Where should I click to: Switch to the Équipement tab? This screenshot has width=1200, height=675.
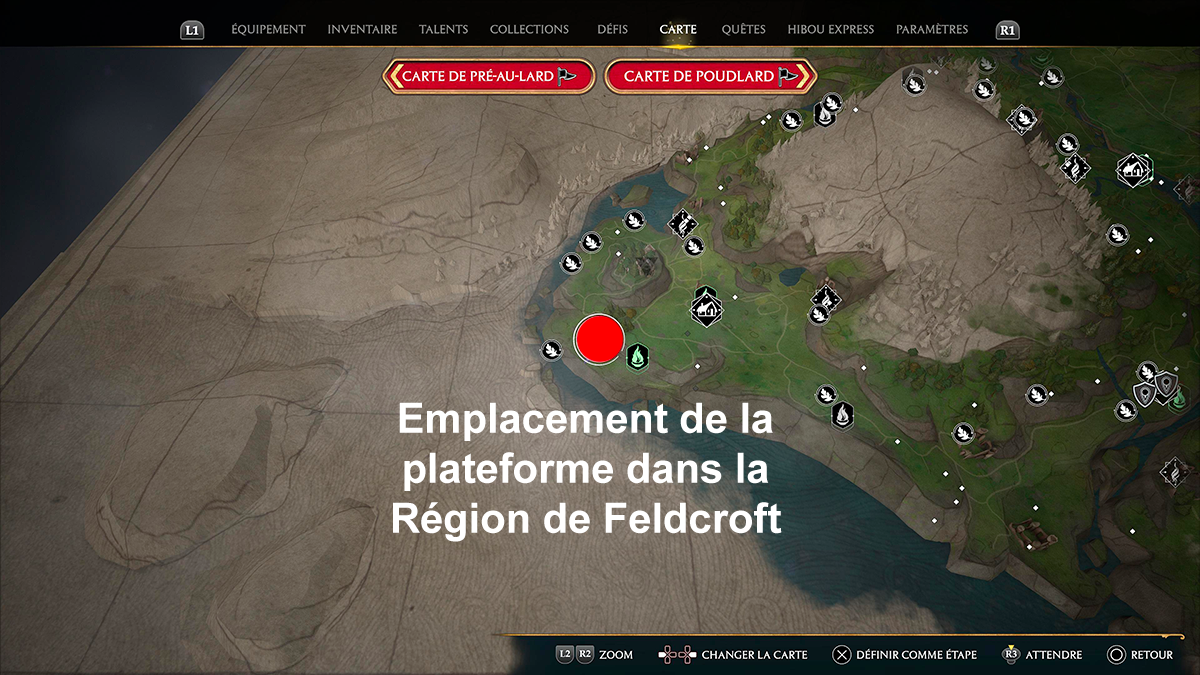pyautogui.click(x=267, y=30)
